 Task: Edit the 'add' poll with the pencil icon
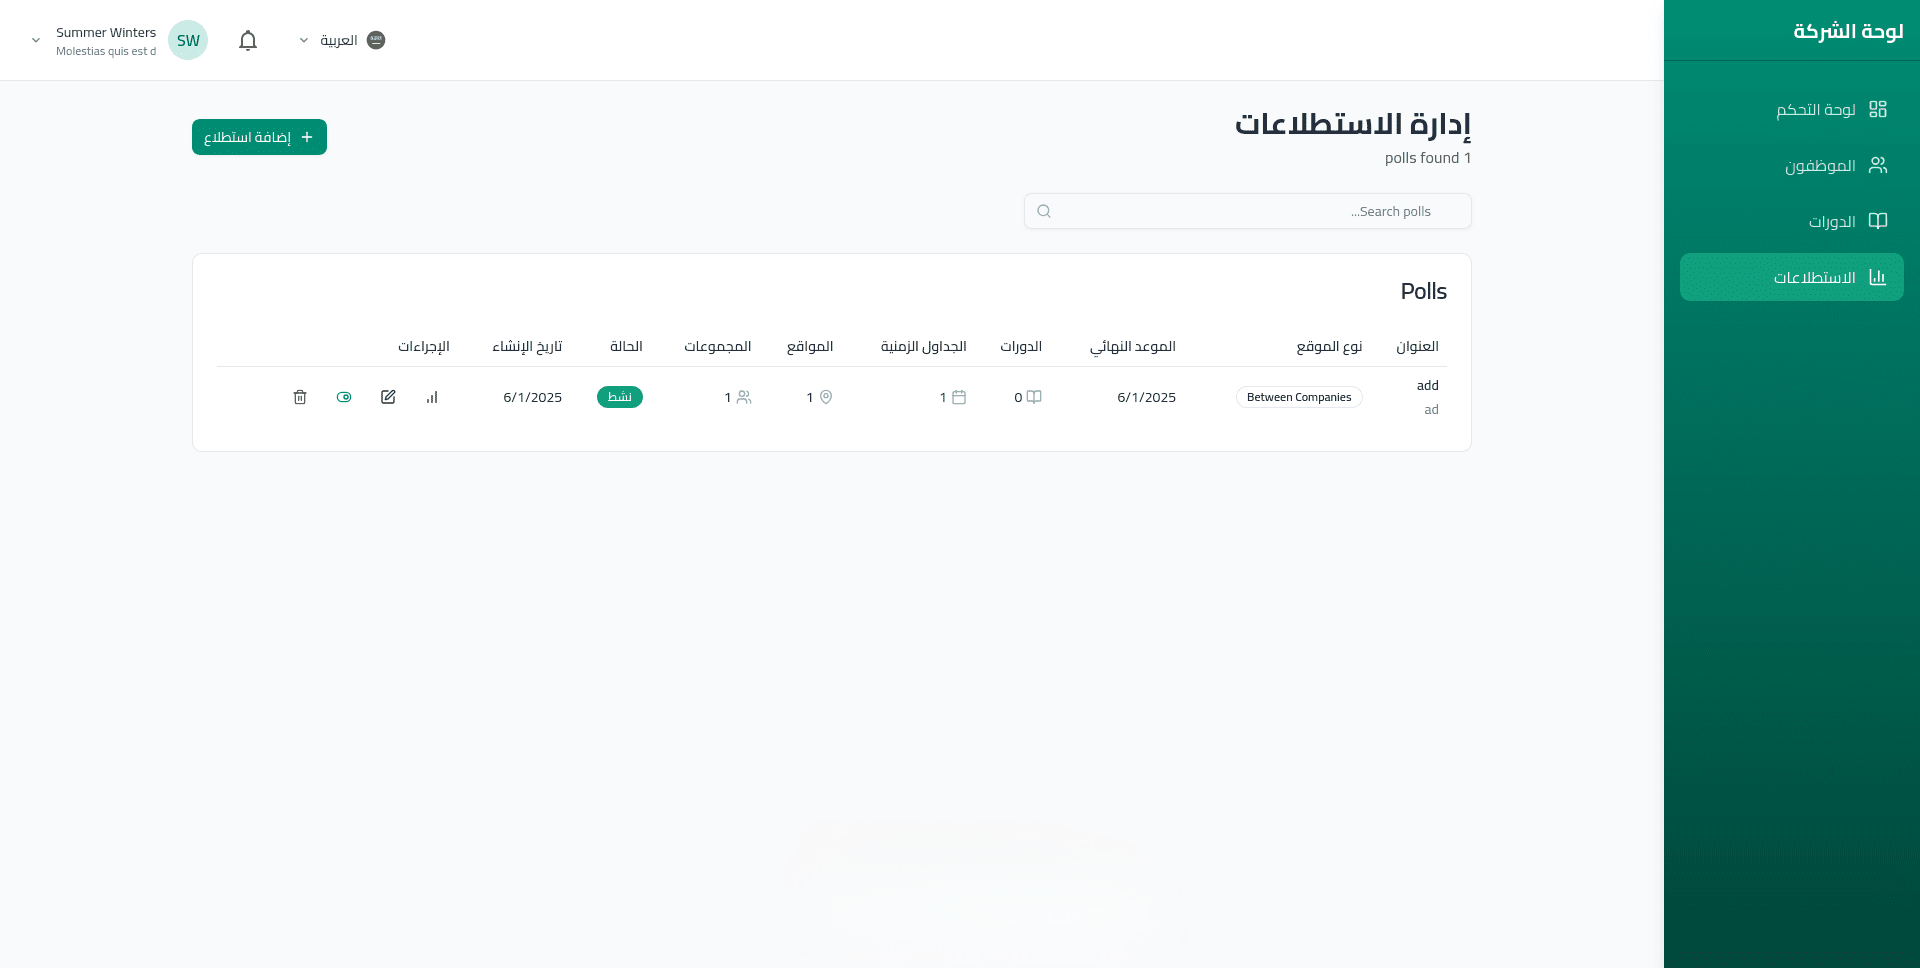[388, 397]
